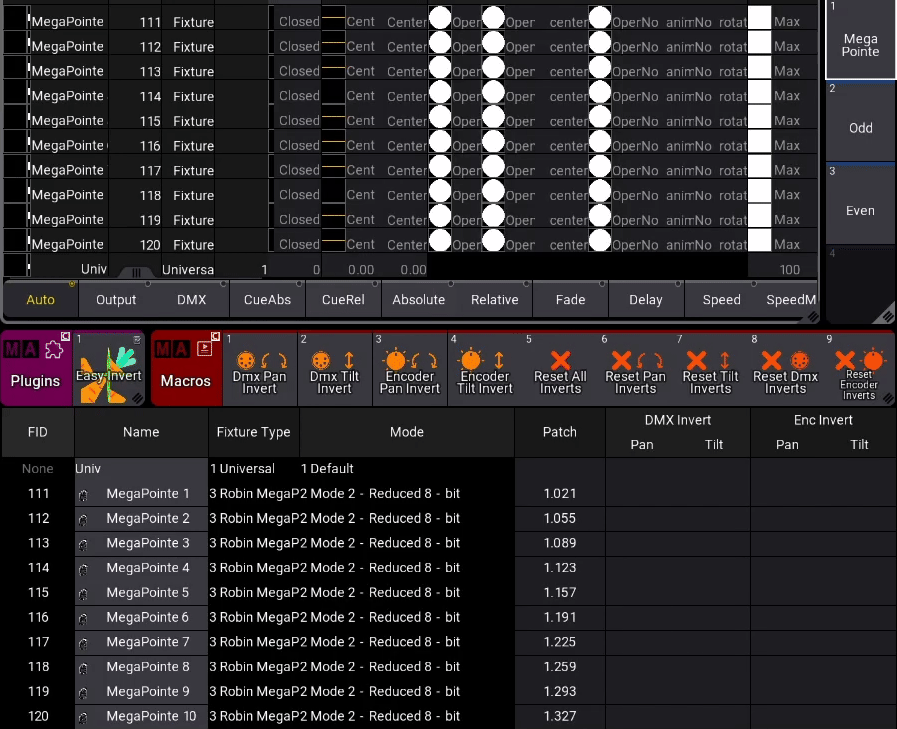Select the Fade layer tab

(x=570, y=299)
